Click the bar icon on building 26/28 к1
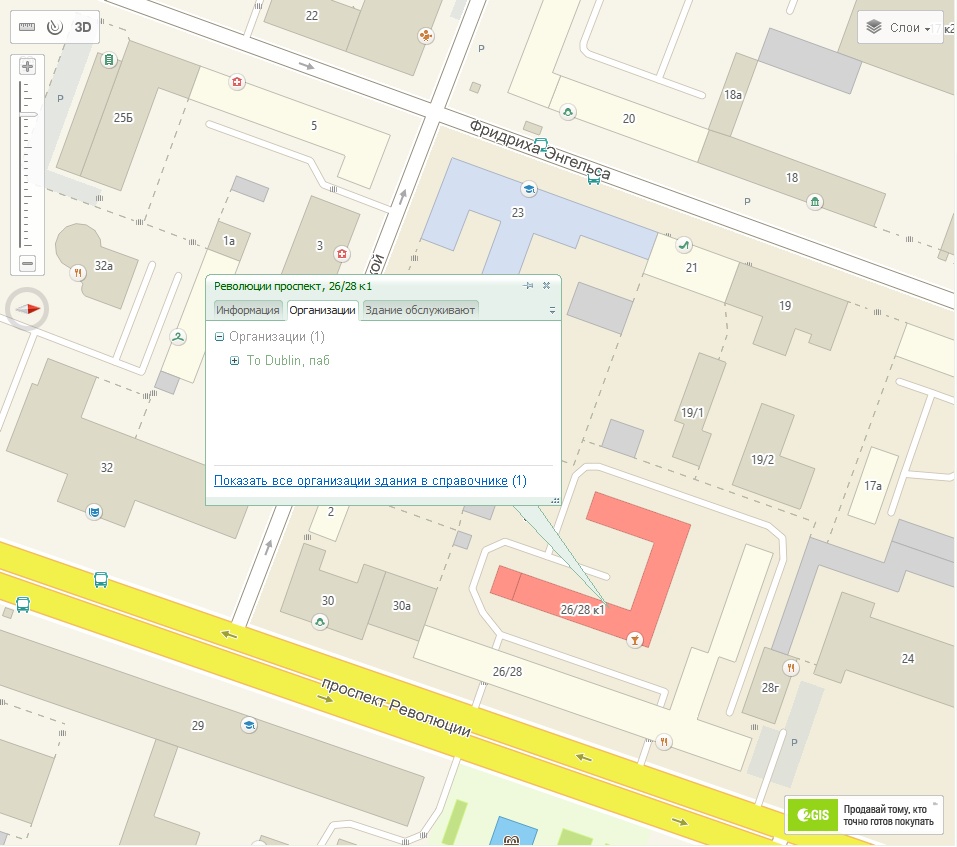The height and width of the screenshot is (847, 957). point(635,640)
